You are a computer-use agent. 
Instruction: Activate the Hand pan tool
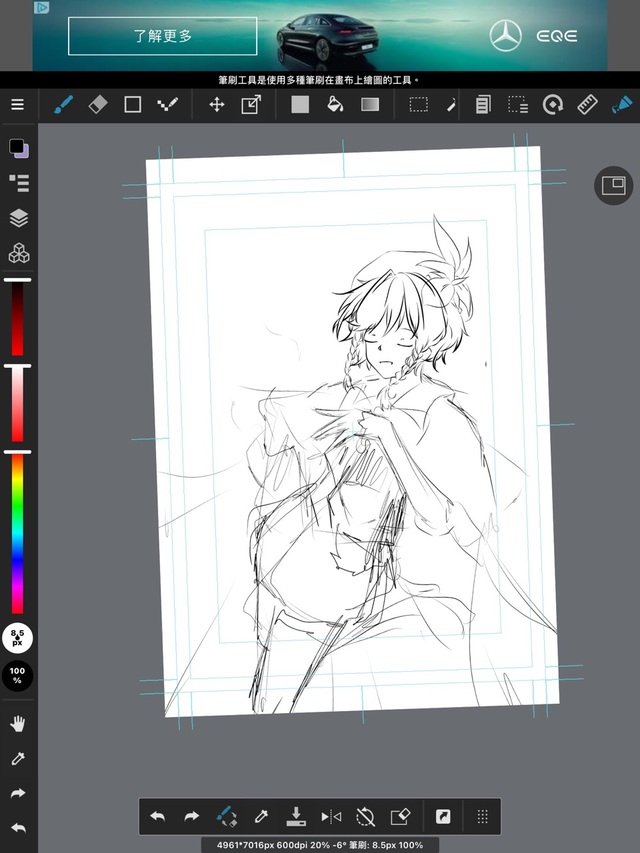(x=18, y=724)
